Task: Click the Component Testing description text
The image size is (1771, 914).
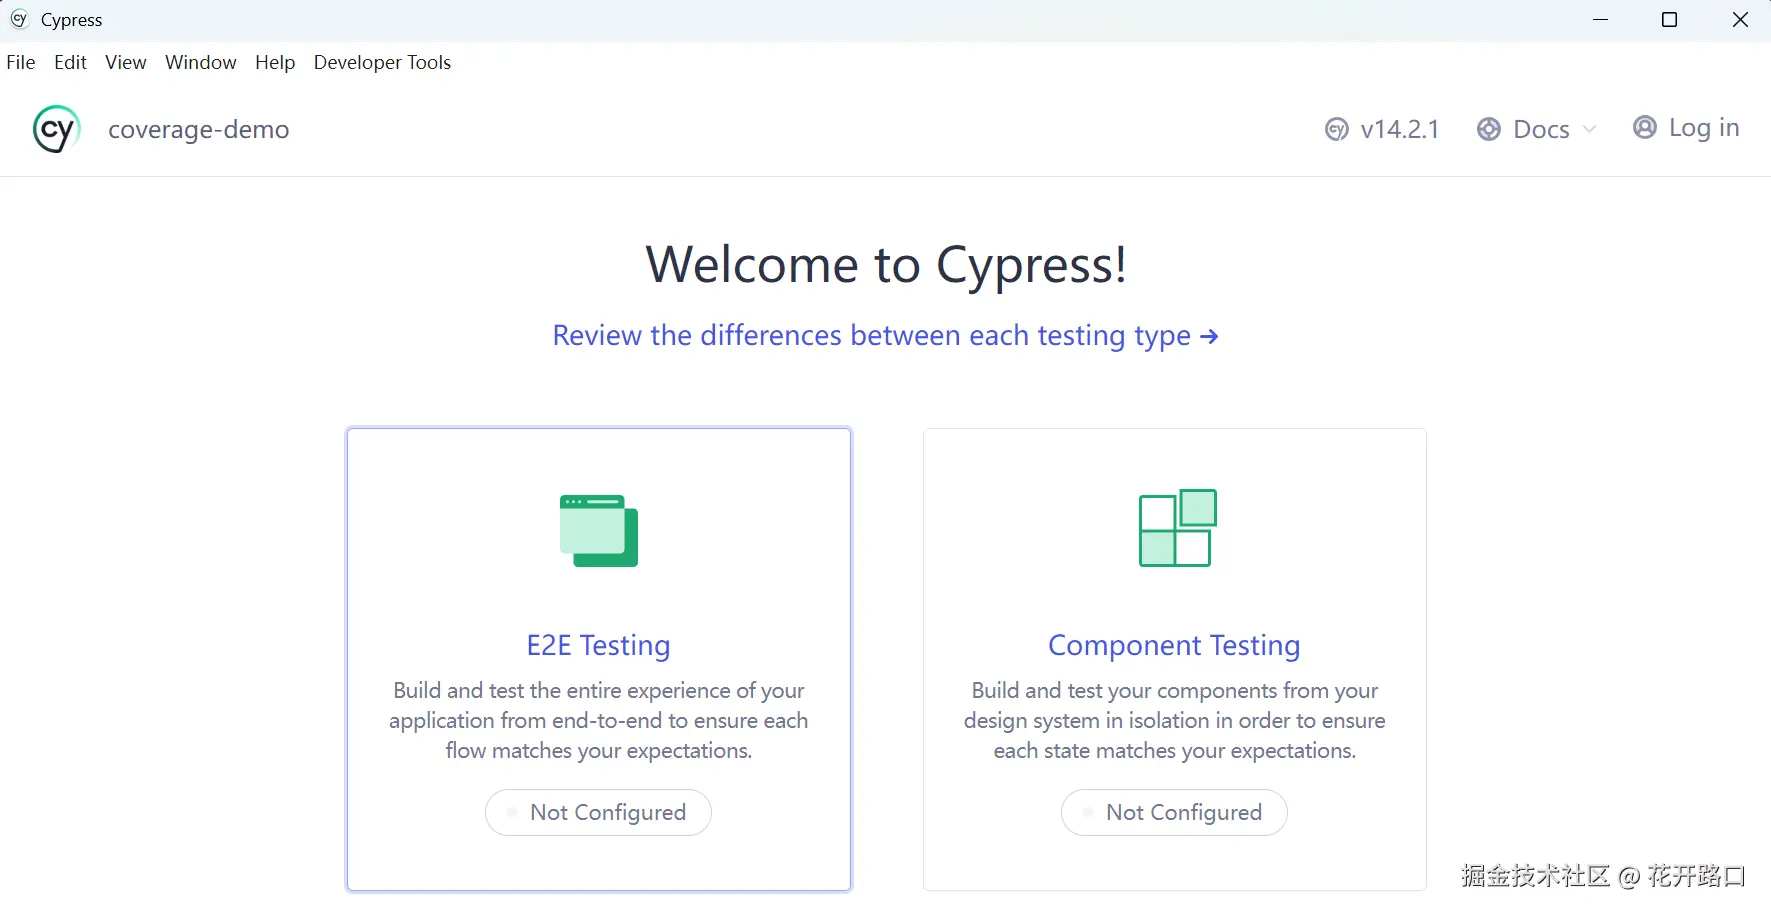Action: coord(1175,720)
